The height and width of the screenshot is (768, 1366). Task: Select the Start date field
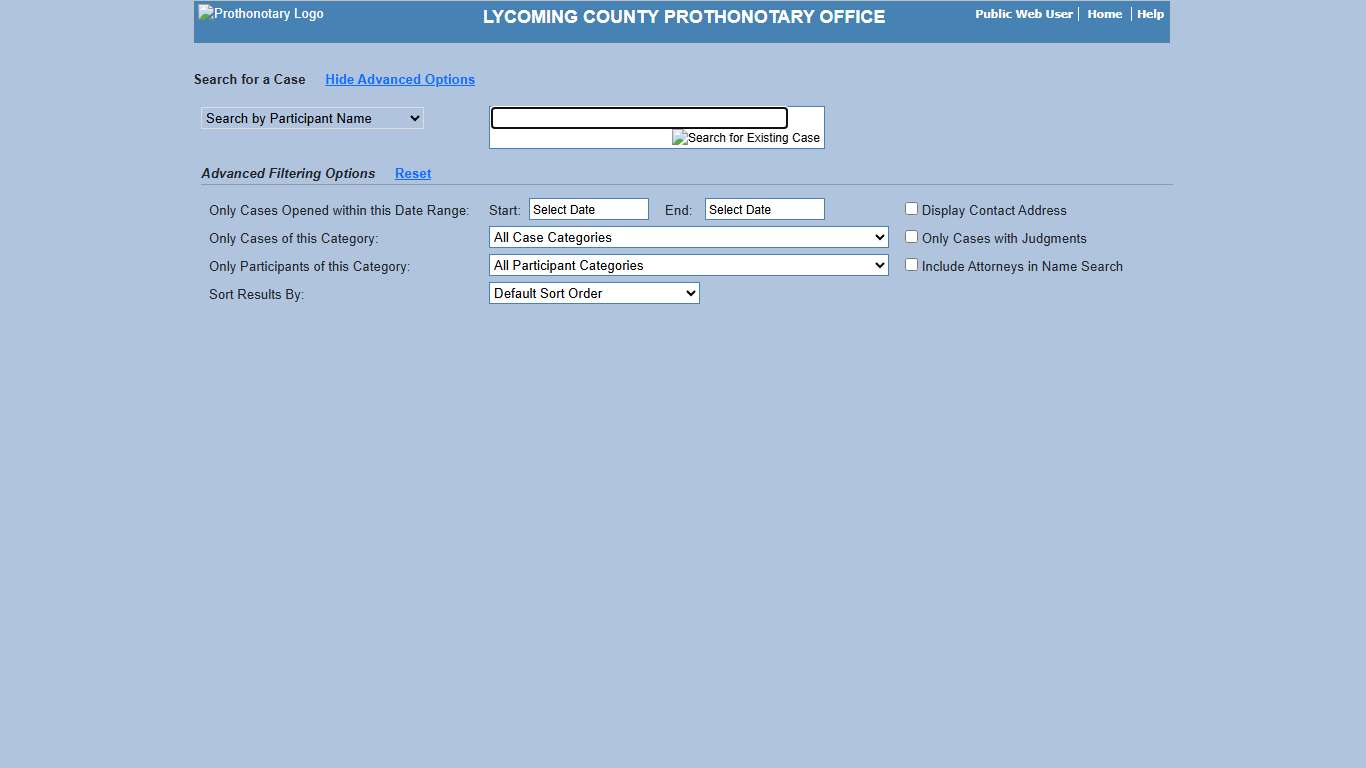pos(588,209)
